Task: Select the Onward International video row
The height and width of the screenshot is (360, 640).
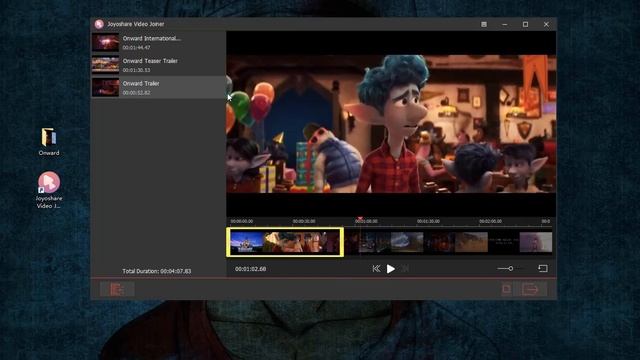Action: [x=159, y=42]
